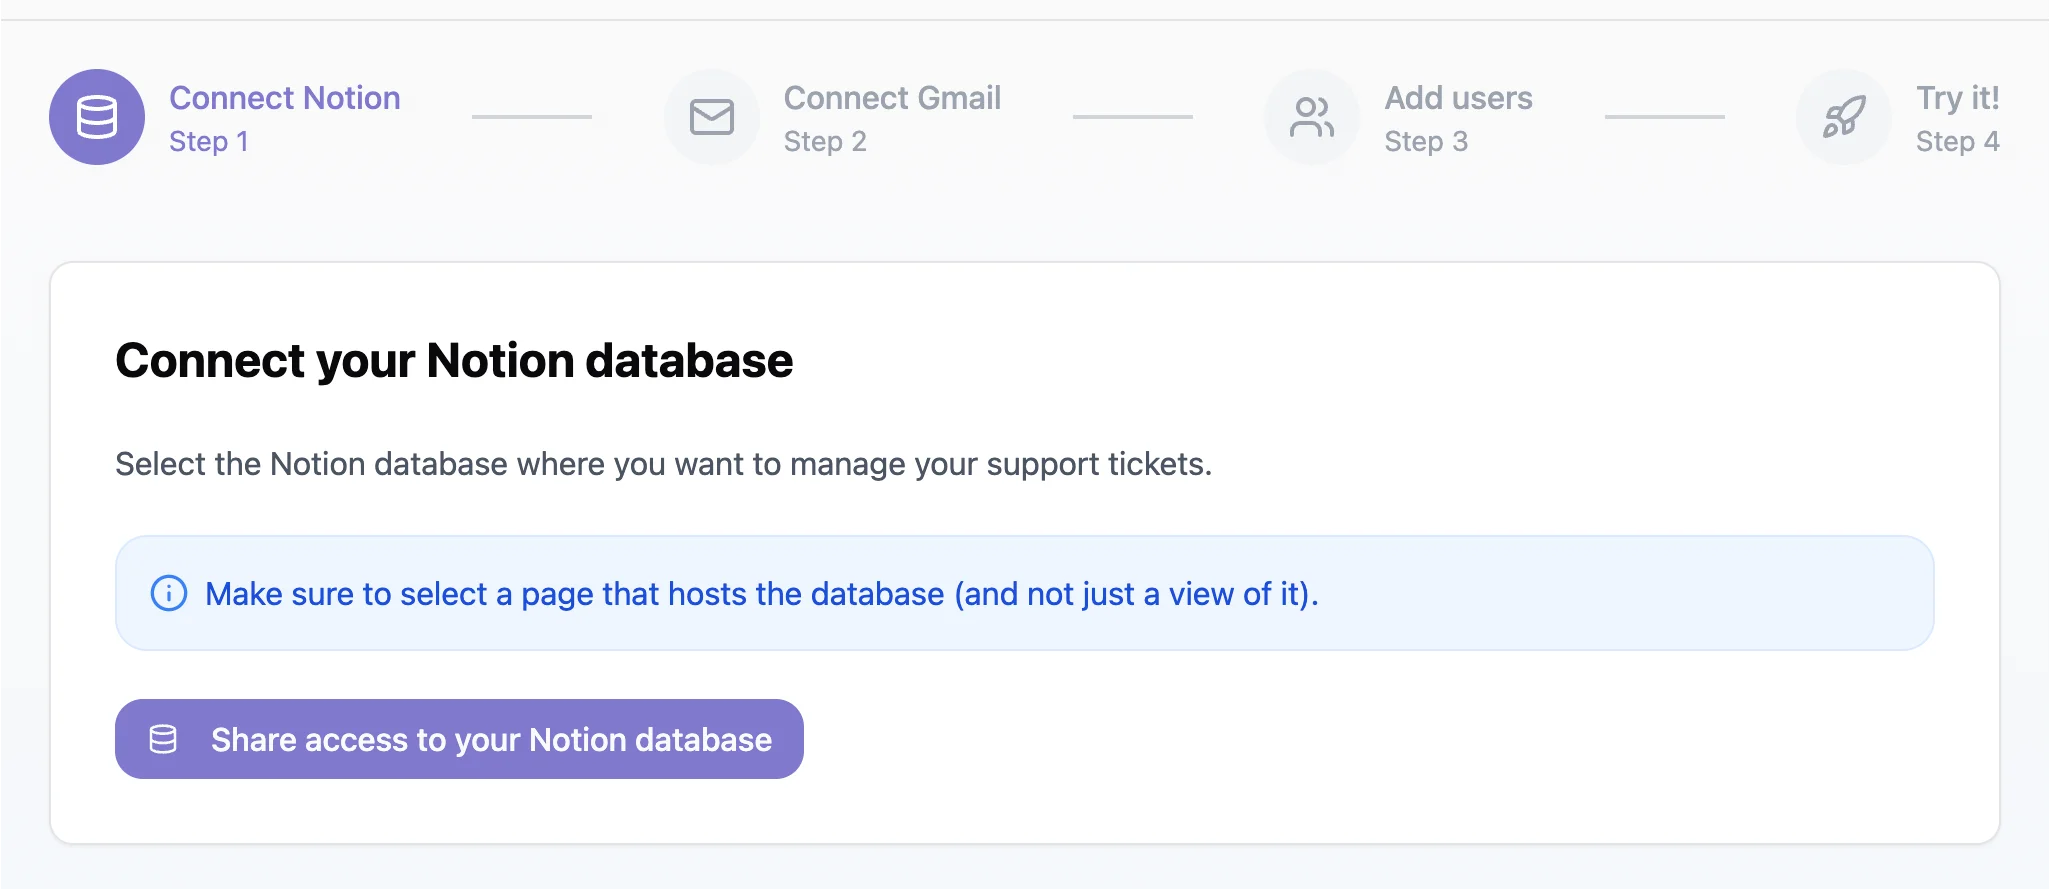Screen dimensions: 2050x889
Task: Click the people icon for Add users
Action: (1311, 117)
